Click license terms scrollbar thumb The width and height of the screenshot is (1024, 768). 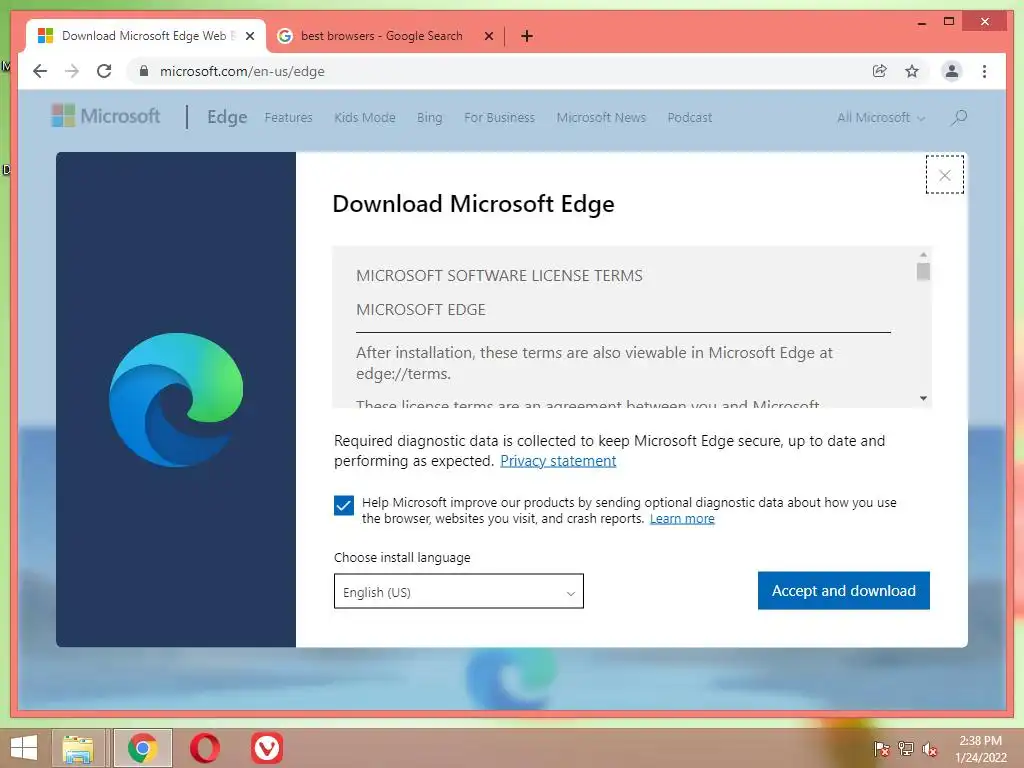click(923, 271)
